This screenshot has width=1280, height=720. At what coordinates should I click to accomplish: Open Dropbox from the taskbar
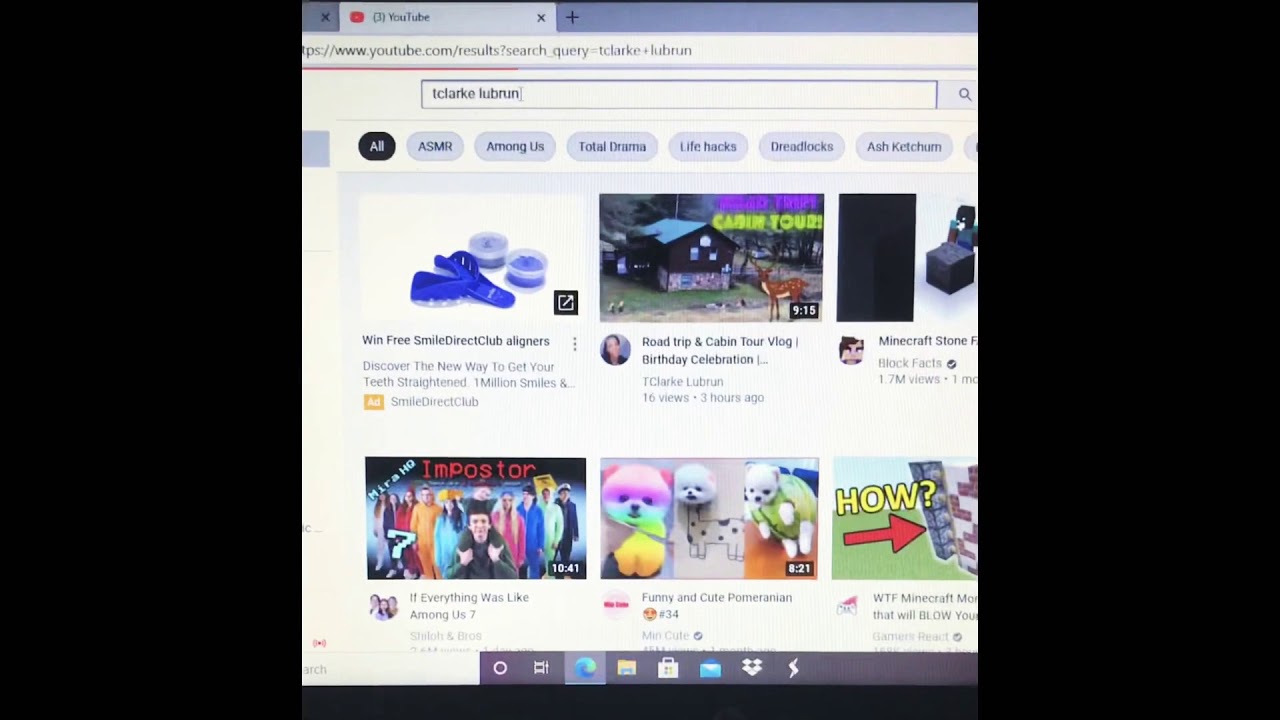click(752, 668)
